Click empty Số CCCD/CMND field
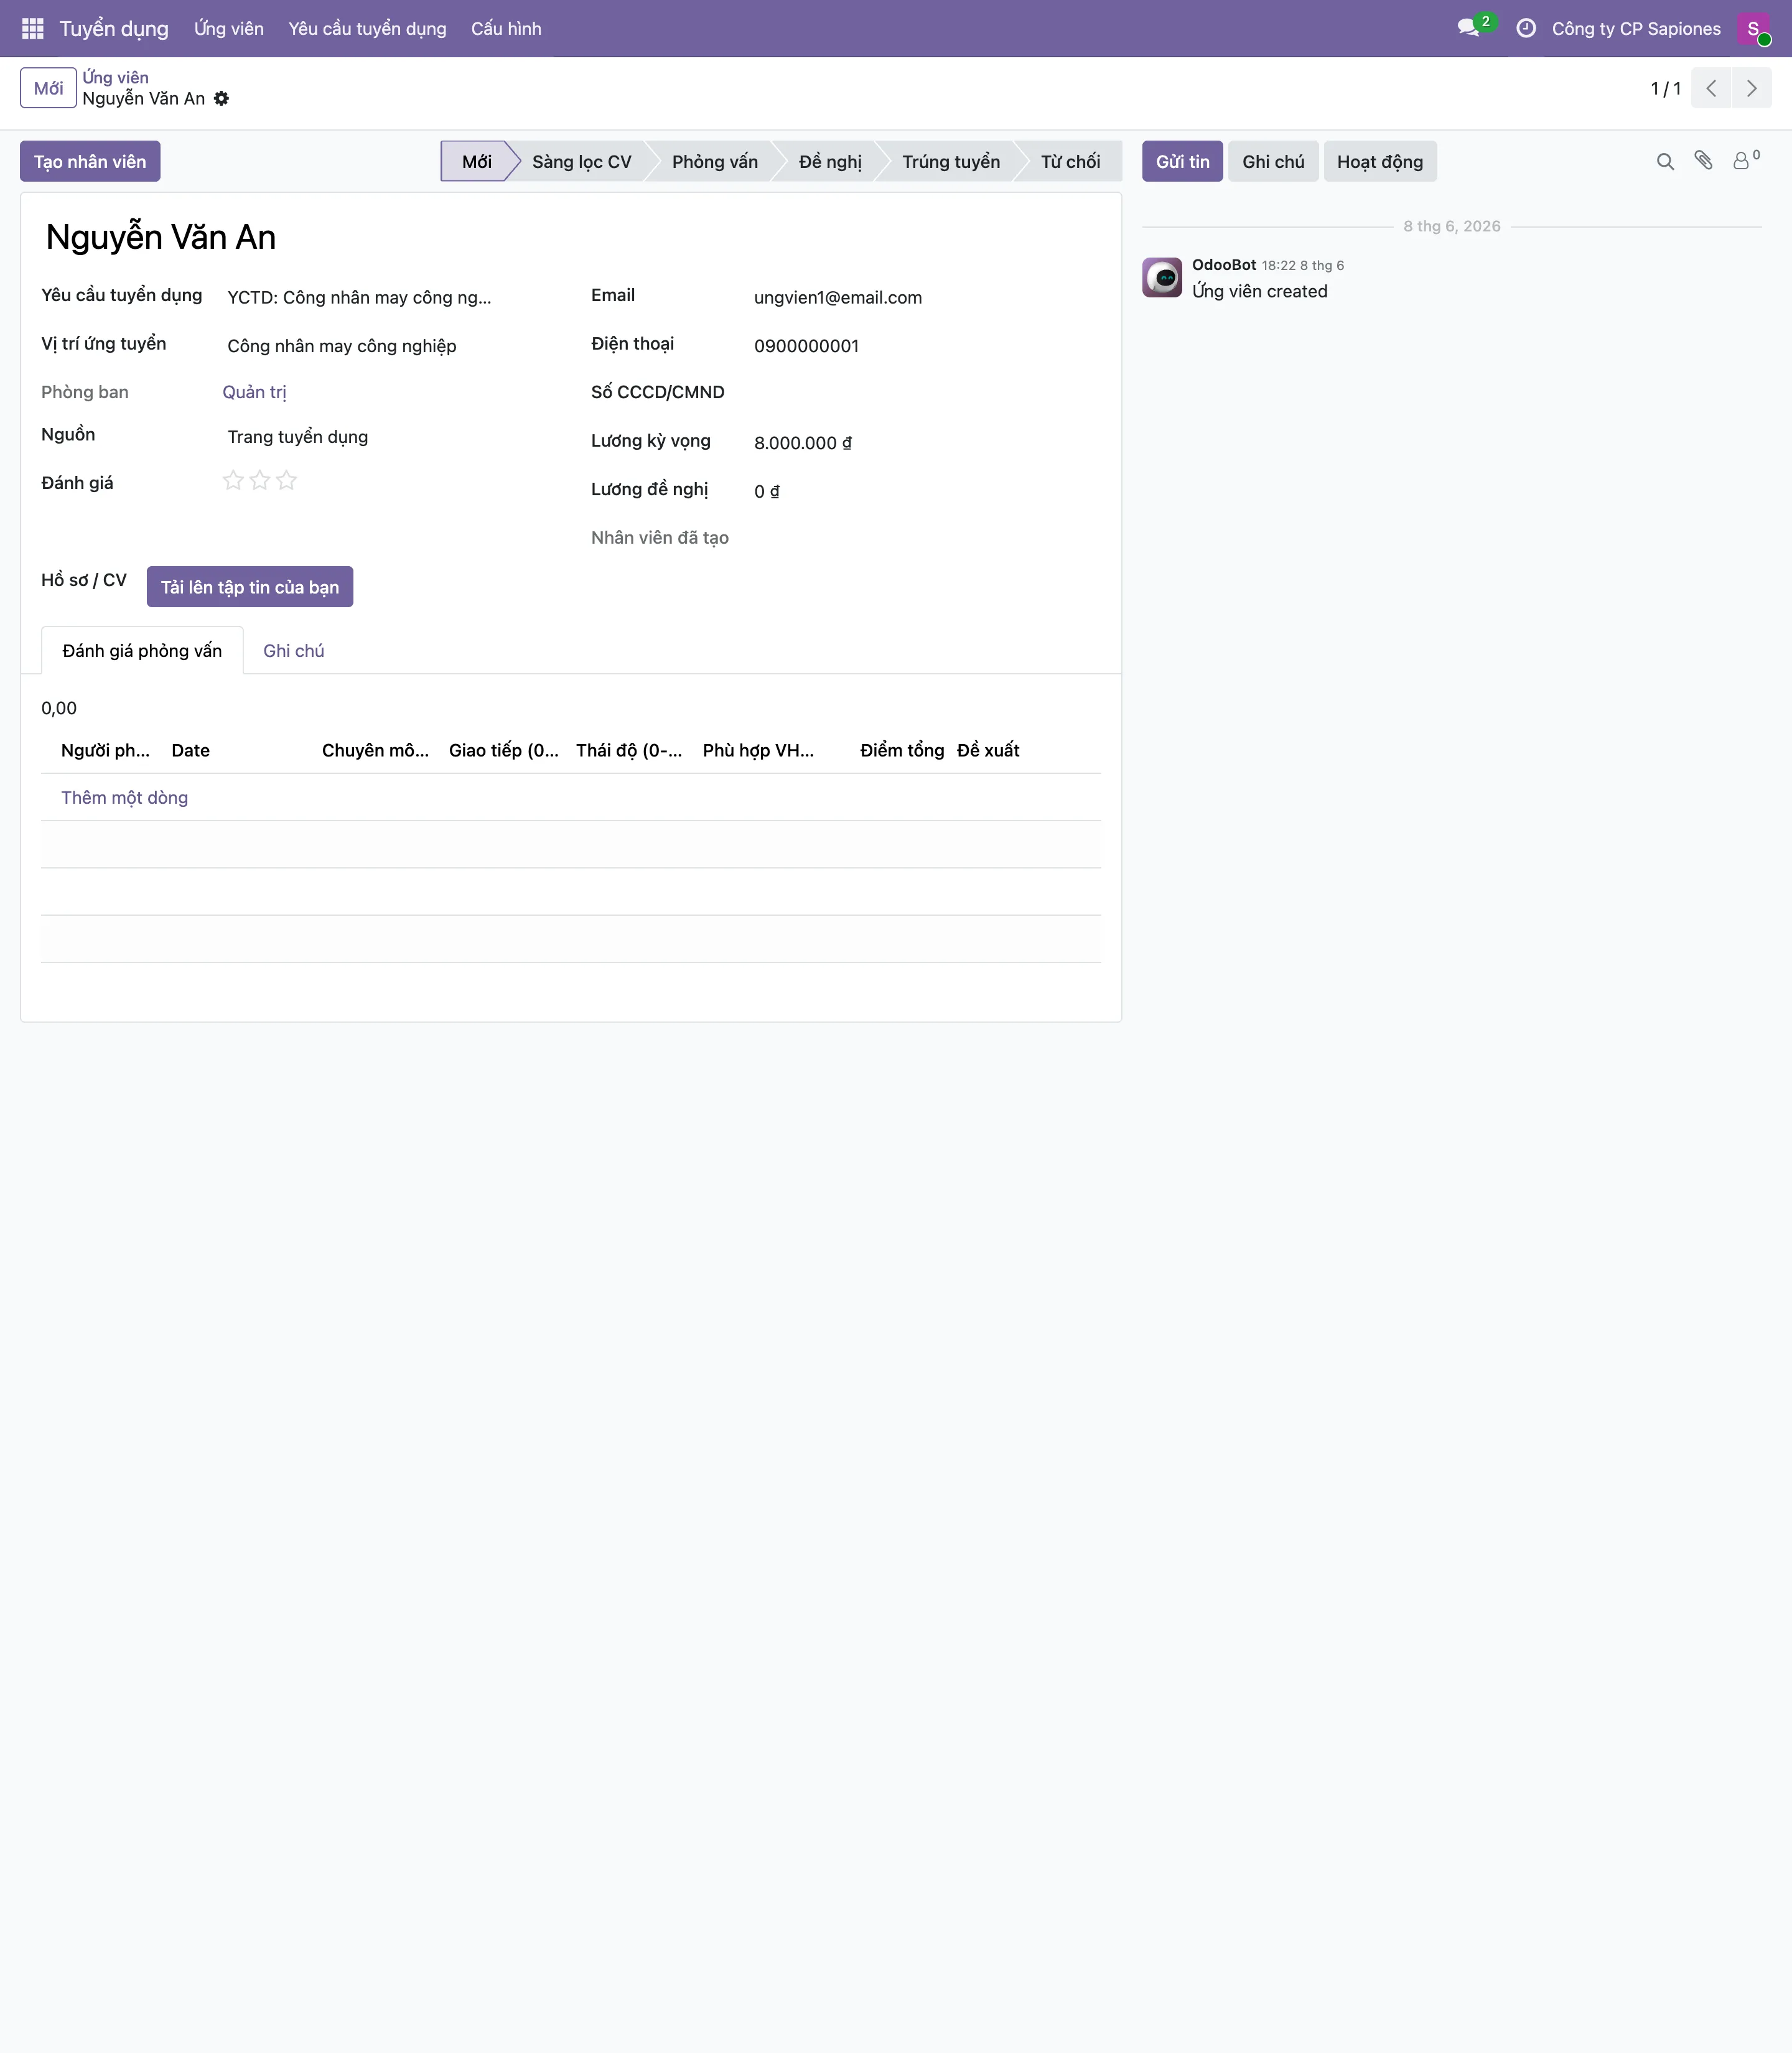 click(925, 393)
